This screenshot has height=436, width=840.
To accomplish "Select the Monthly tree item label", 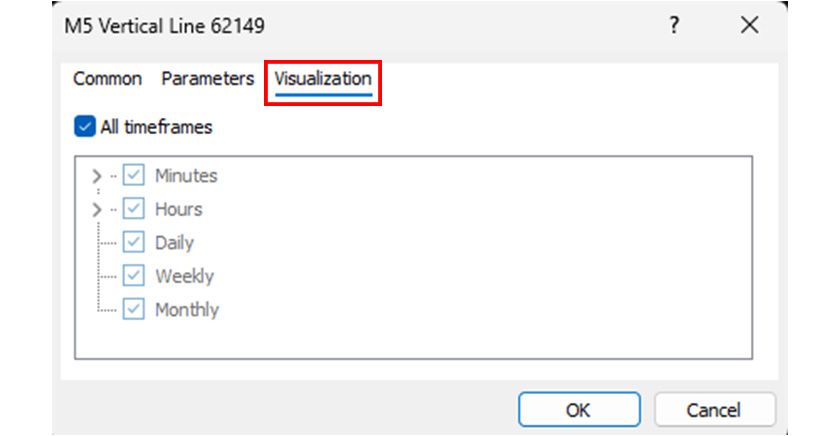I will 186,309.
